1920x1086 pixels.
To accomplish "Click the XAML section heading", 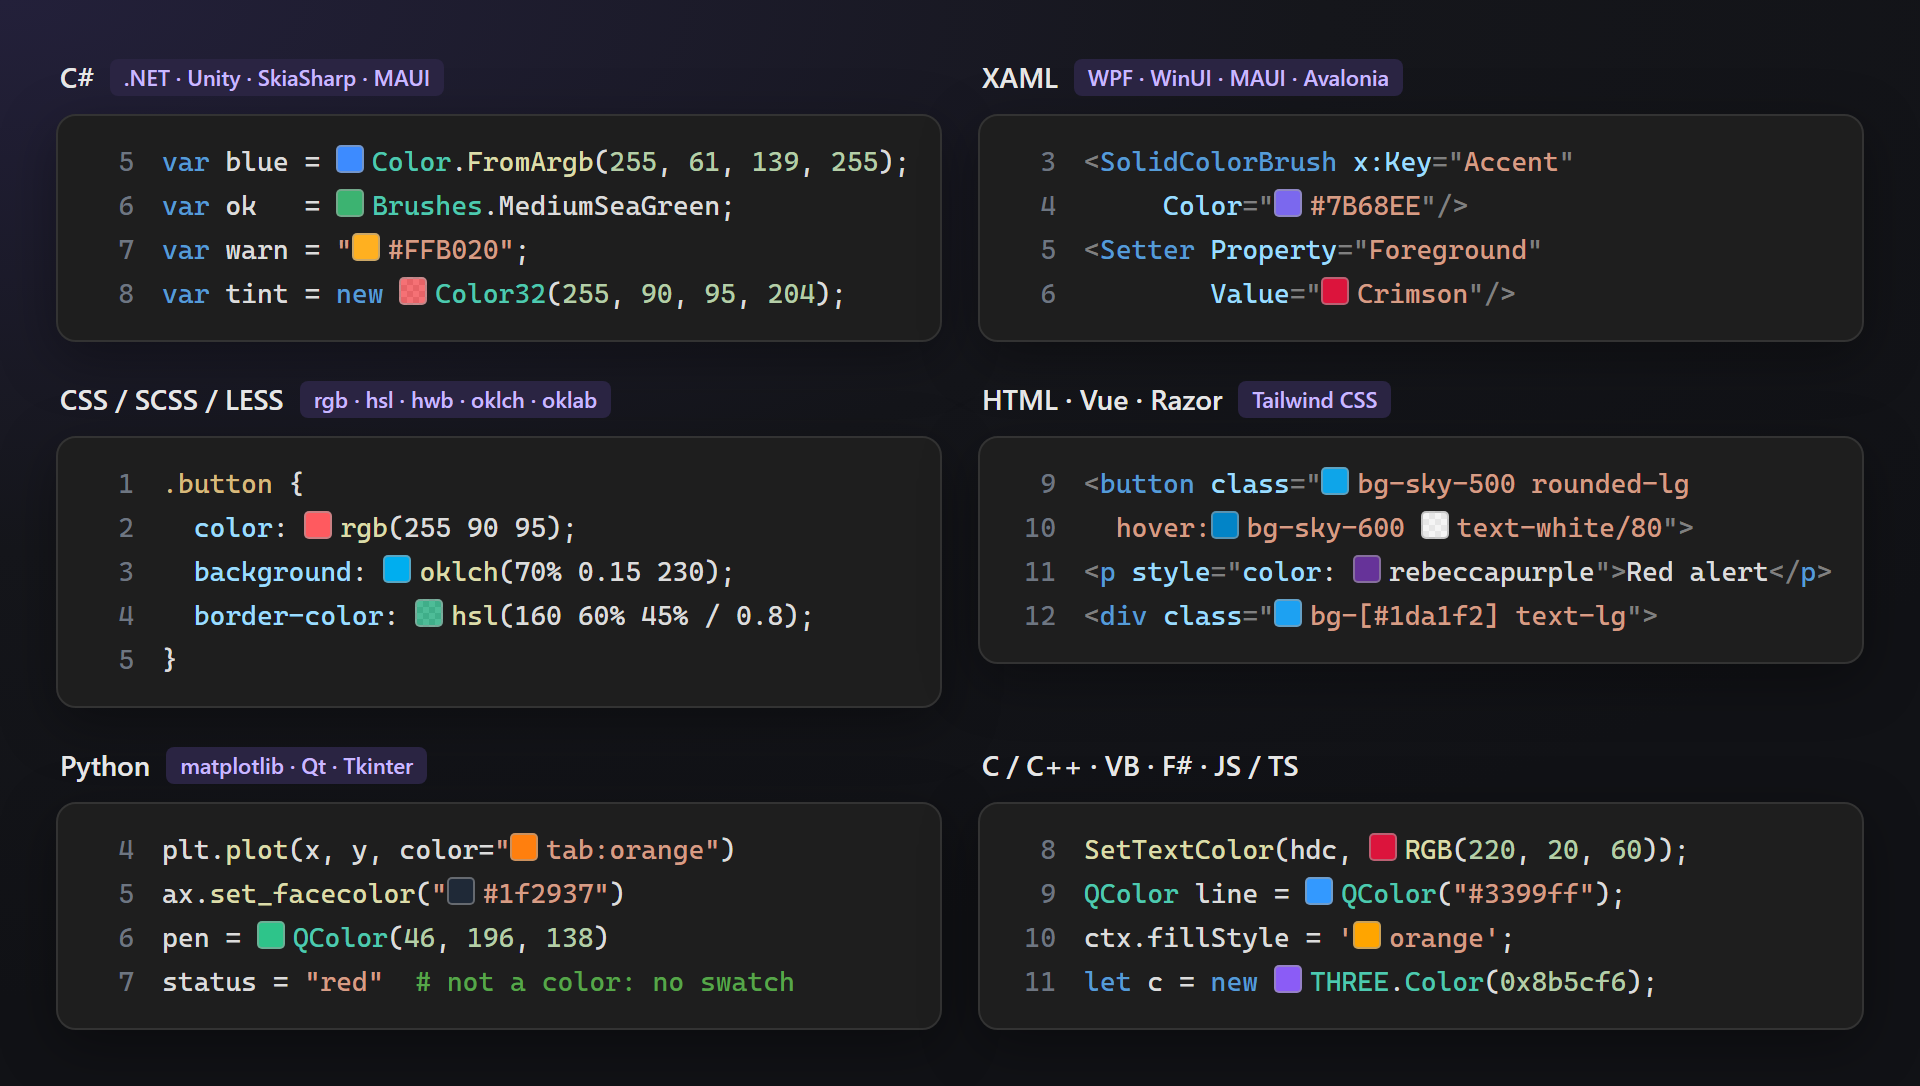I will click(x=1019, y=78).
